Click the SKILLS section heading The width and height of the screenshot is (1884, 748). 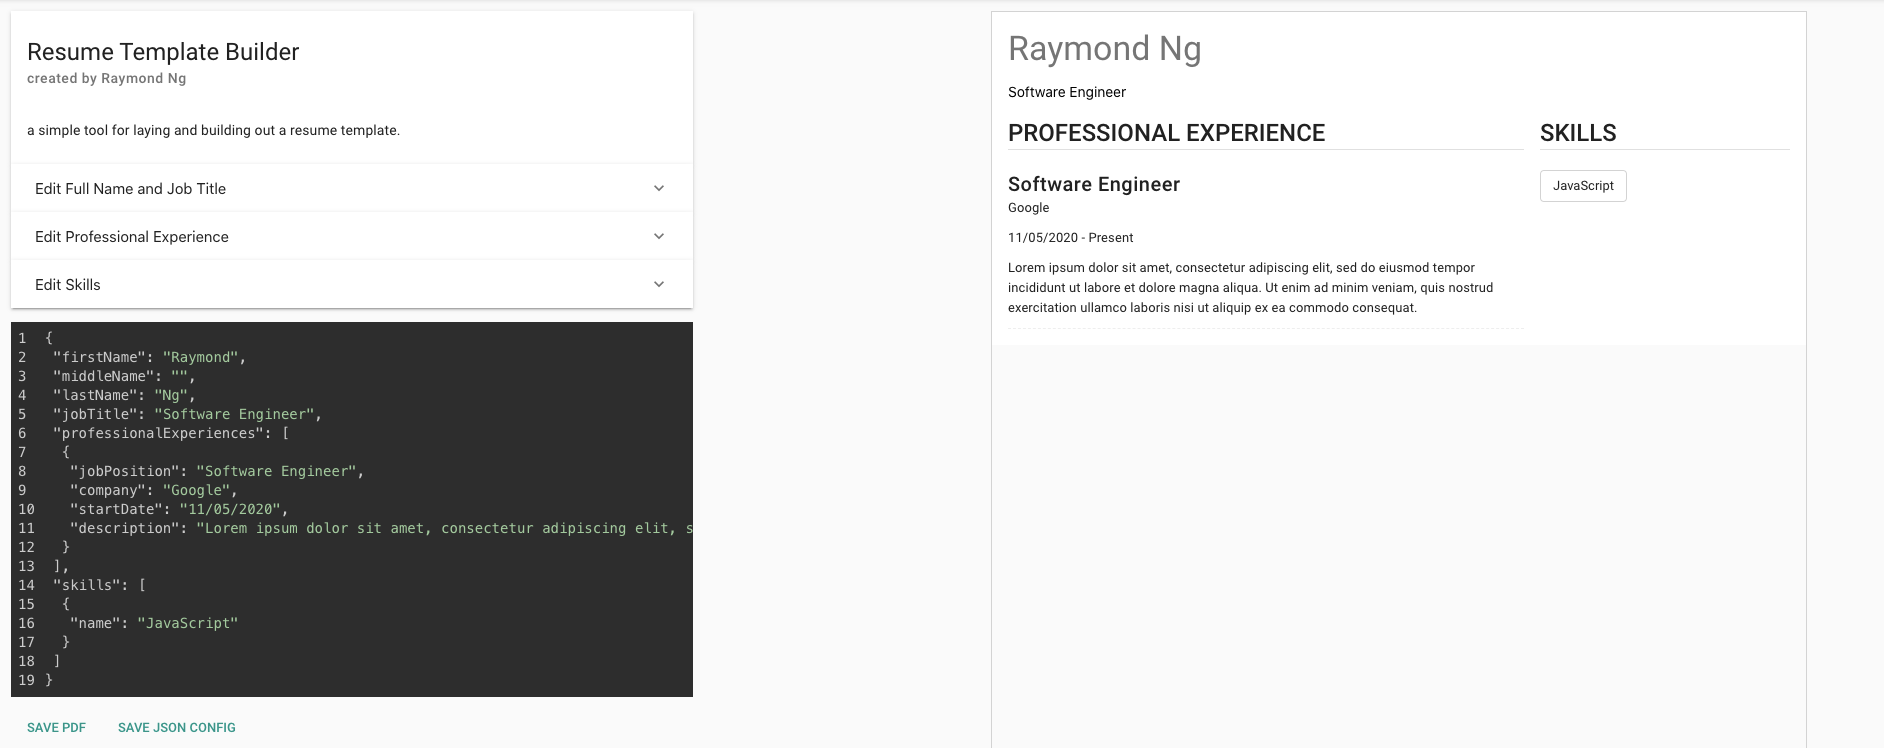[1578, 133]
